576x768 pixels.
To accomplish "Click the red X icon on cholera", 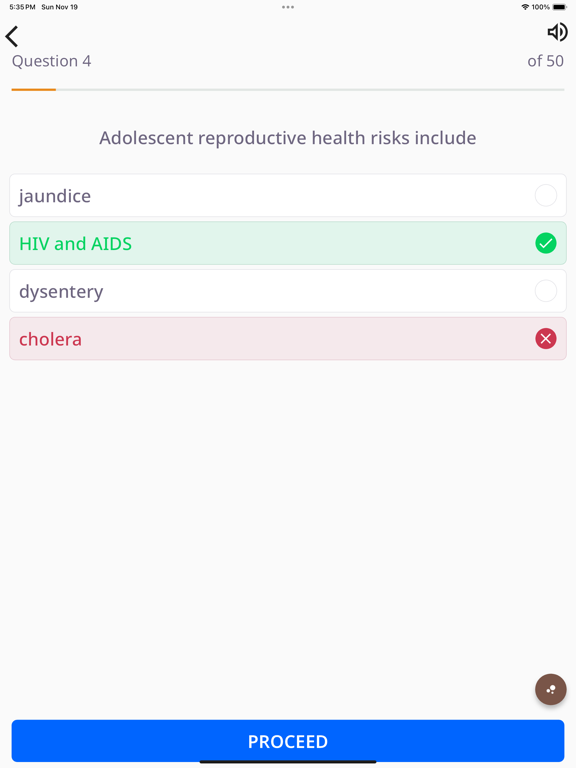I will 546,339.
